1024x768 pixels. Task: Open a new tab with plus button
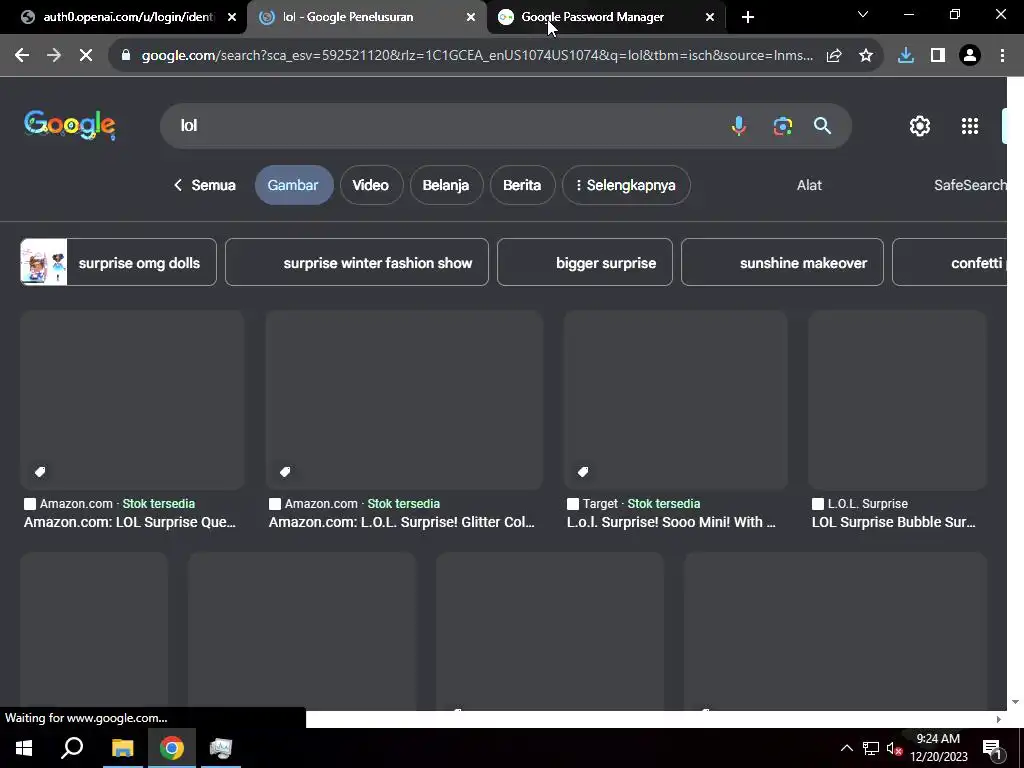(748, 17)
